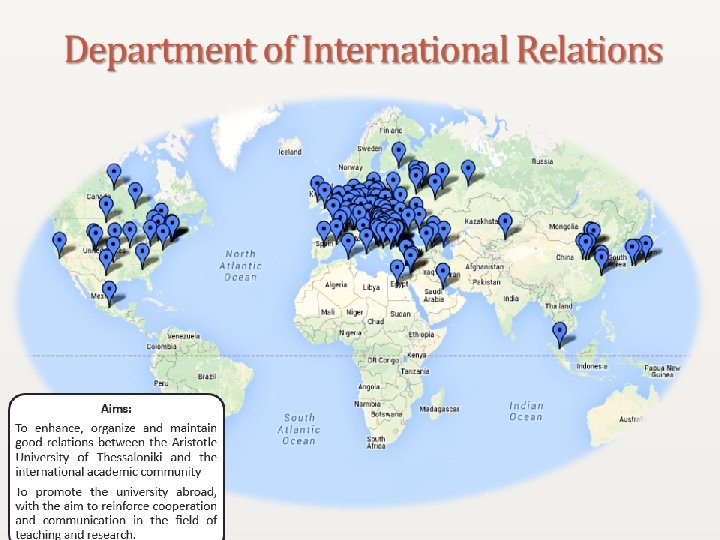Click the Sudan label

click(x=400, y=314)
